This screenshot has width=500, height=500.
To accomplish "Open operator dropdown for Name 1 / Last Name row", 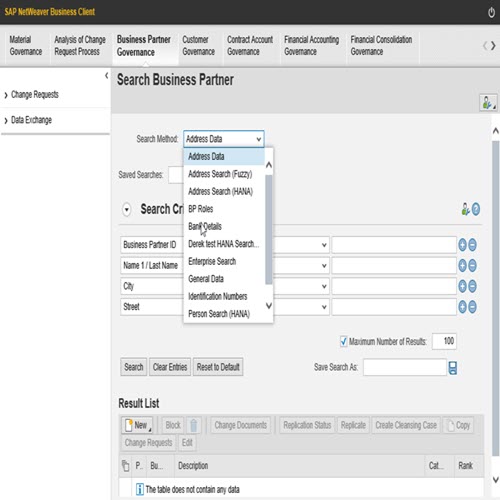I will 324,266.
